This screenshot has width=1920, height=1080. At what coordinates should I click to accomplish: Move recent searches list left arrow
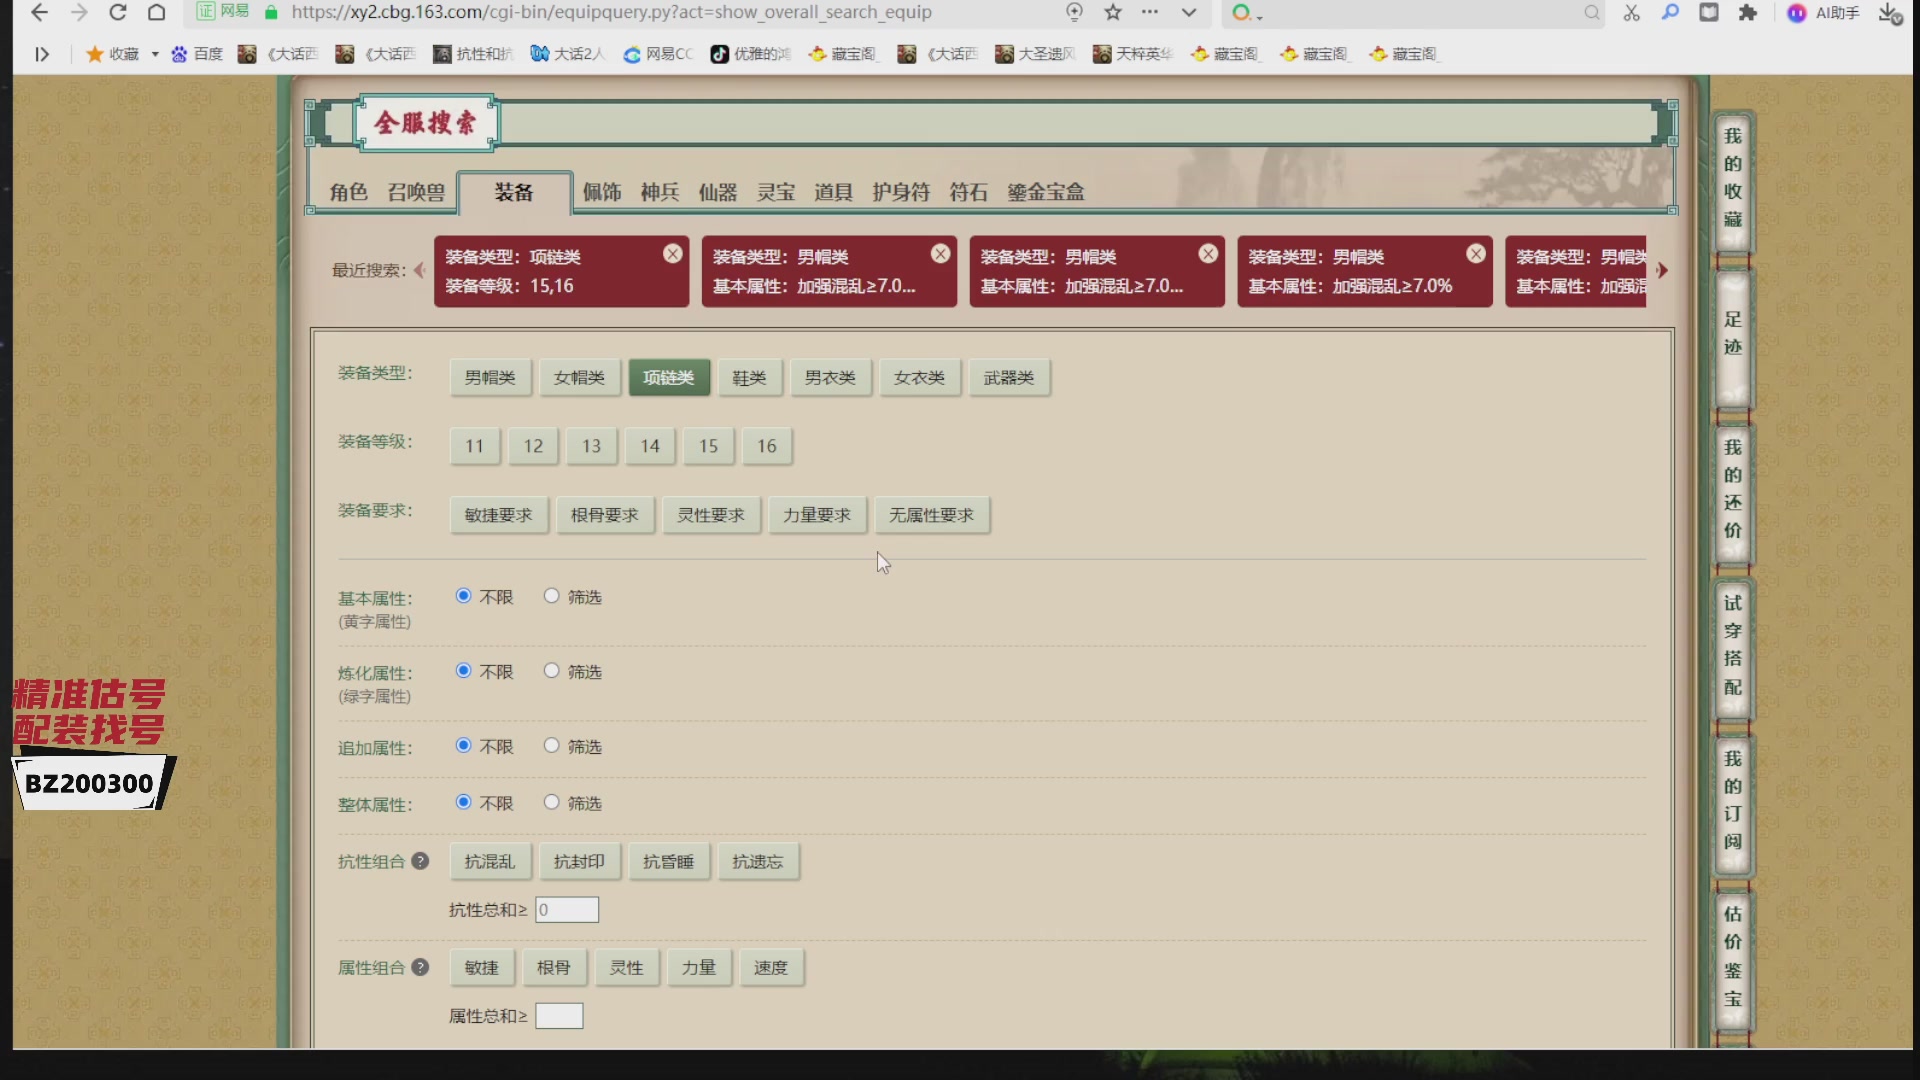419,270
